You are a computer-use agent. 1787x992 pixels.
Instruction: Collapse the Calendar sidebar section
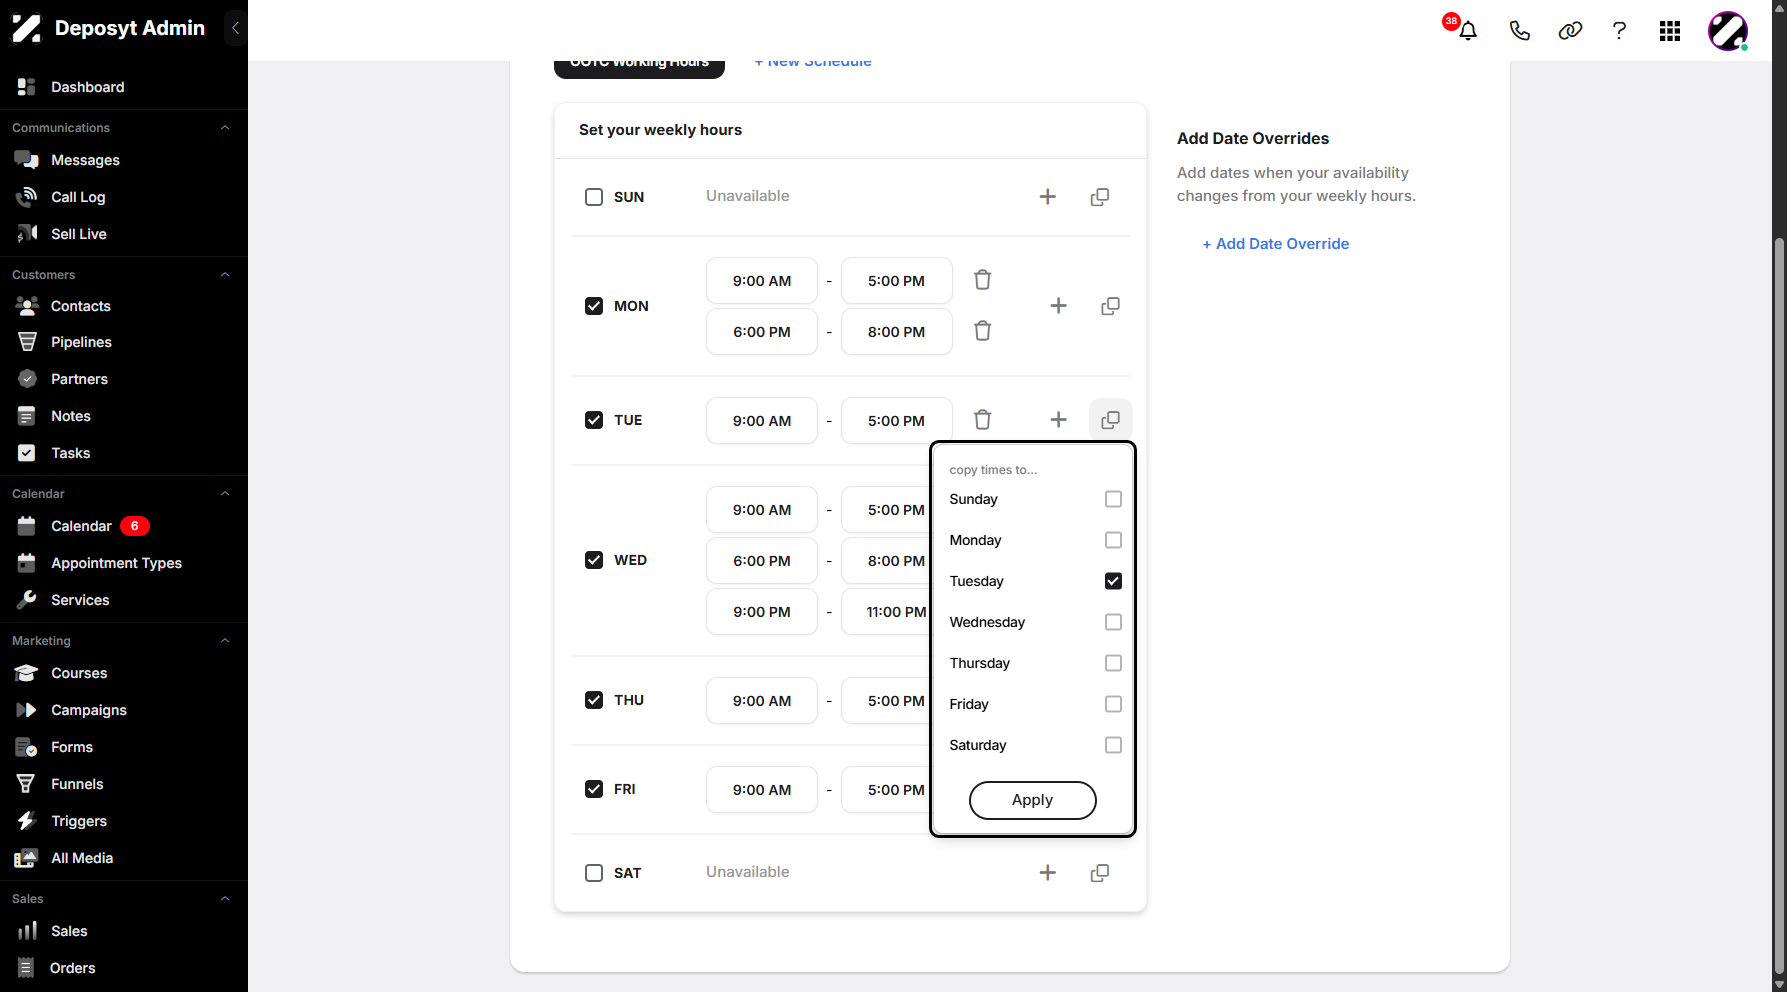tap(225, 494)
